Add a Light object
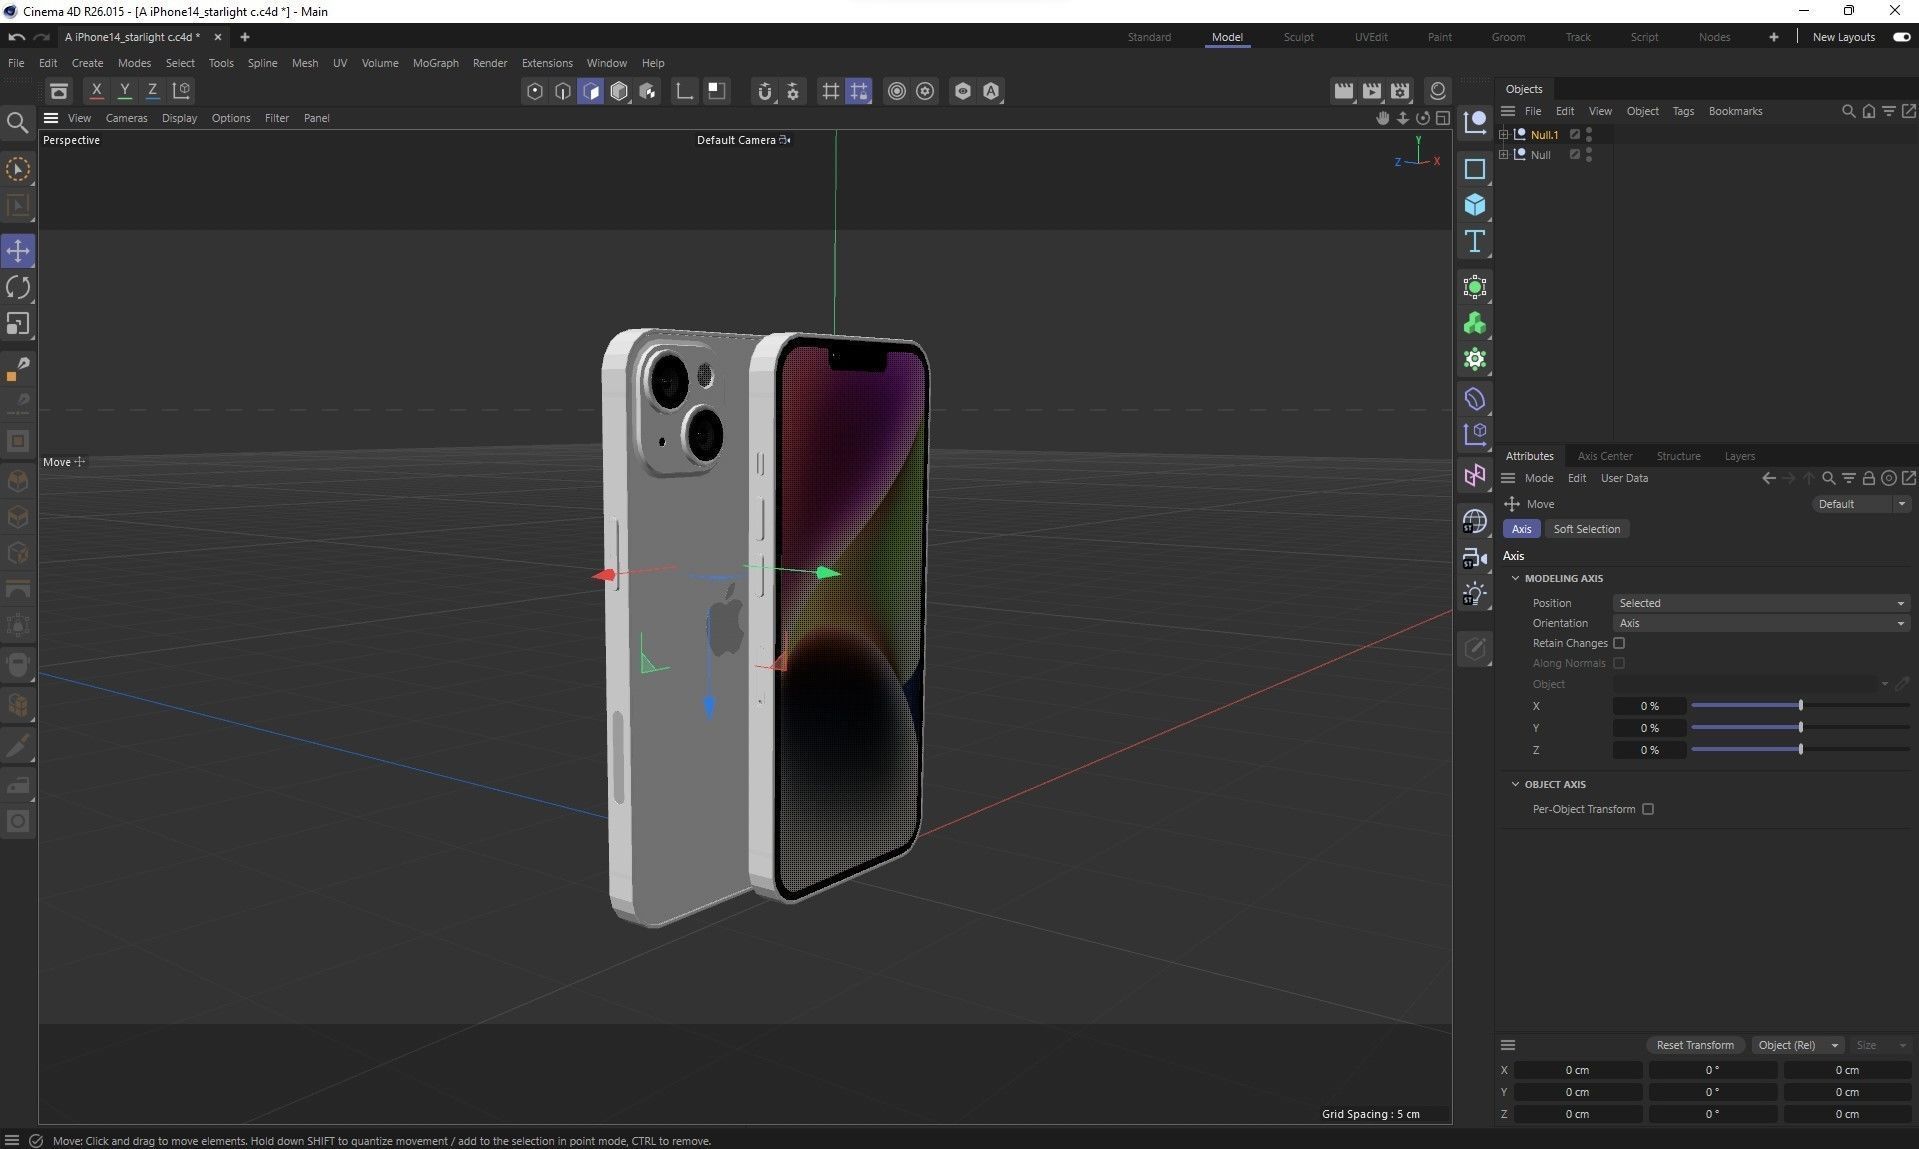 pos(1475,594)
